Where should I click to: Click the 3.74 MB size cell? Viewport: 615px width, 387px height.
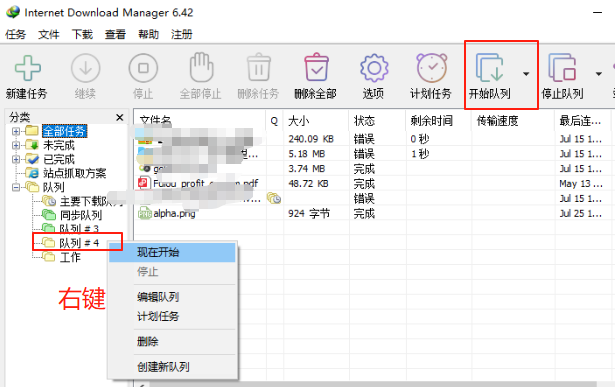(307, 169)
